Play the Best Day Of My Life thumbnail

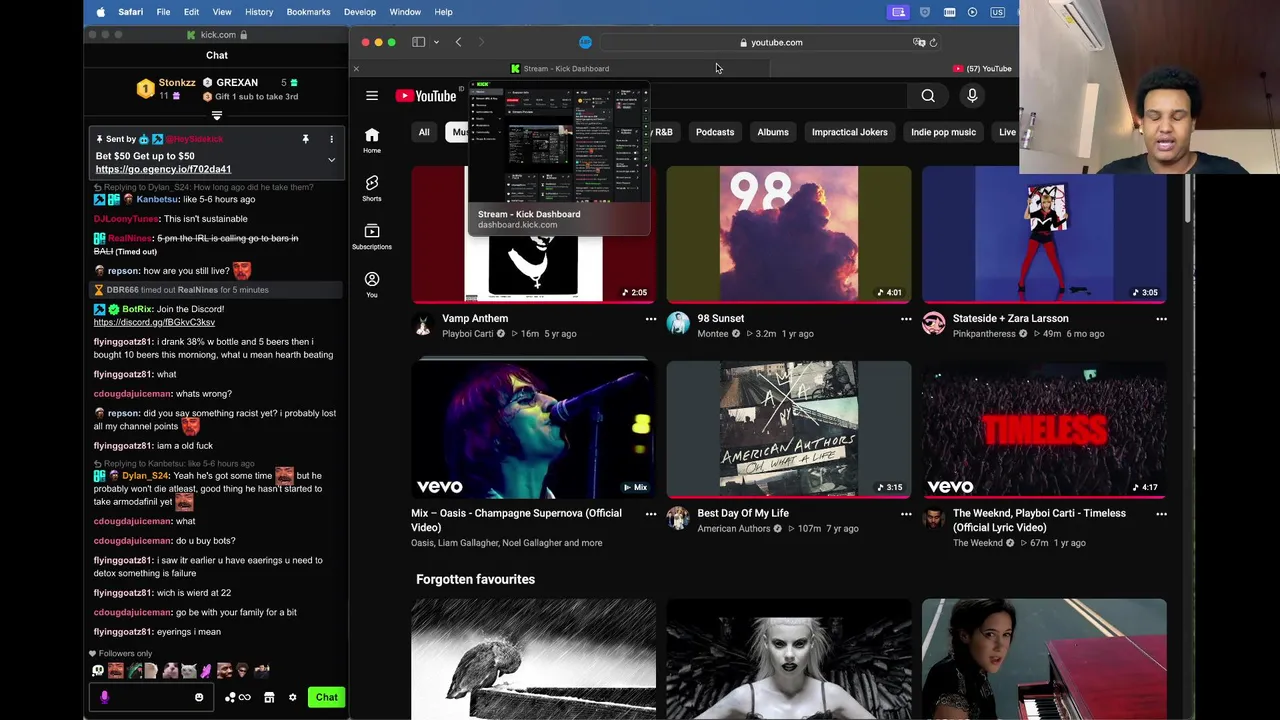click(789, 429)
